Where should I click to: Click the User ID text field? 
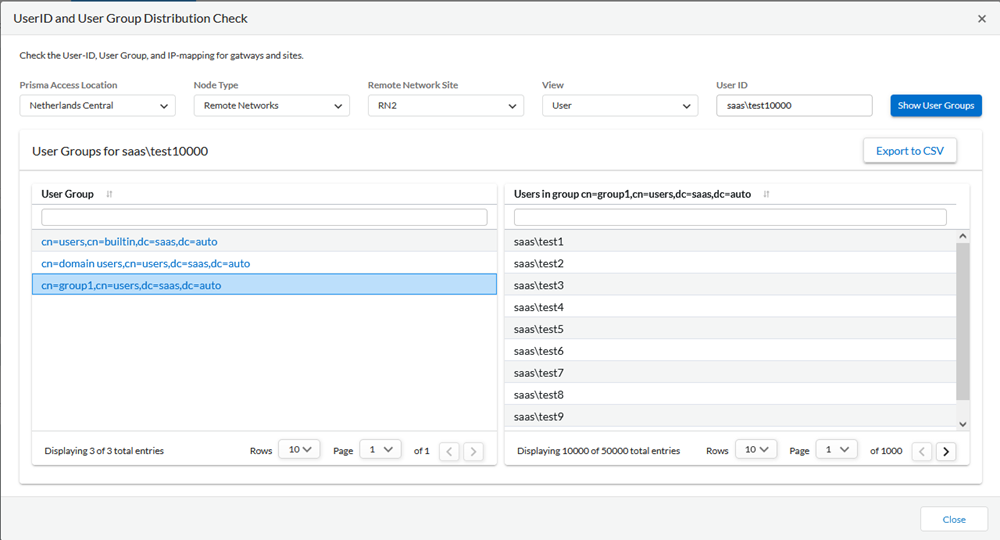click(794, 105)
